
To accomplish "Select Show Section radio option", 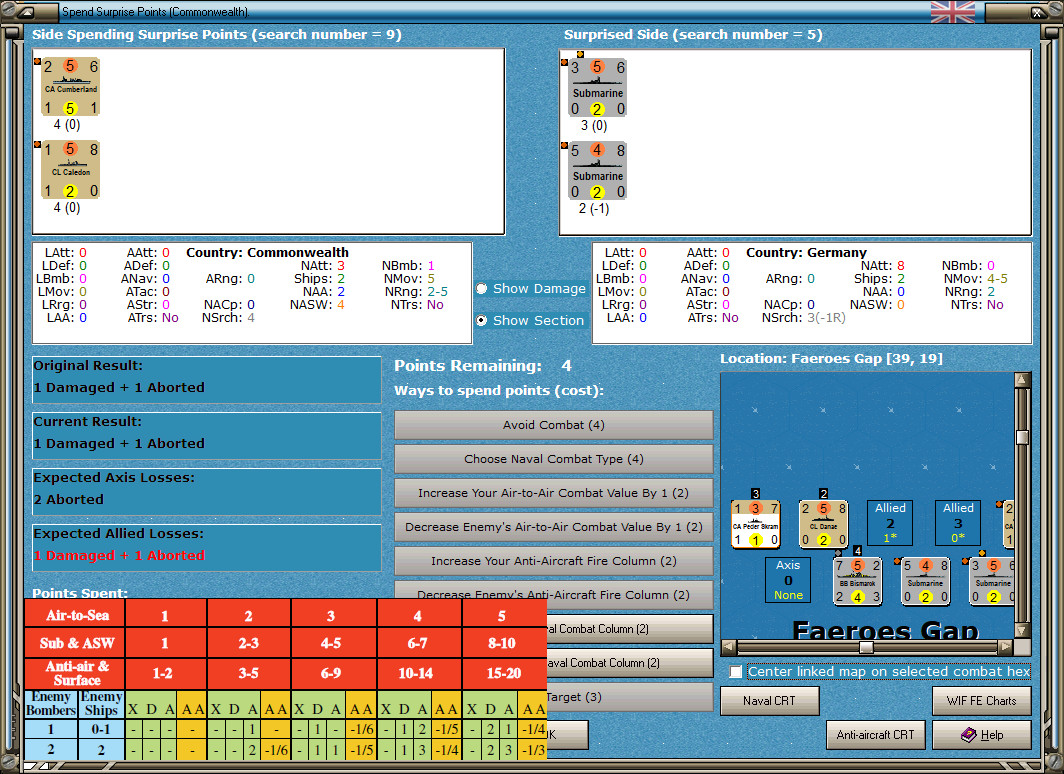I will [531, 320].
